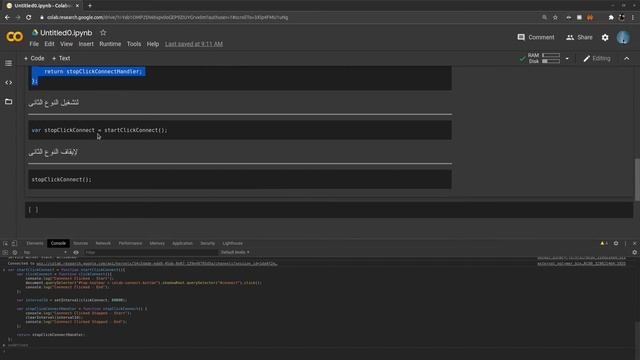This screenshot has width=640, height=360.
Task: Click the DevTools warnings count badge
Action: [x=604, y=243]
